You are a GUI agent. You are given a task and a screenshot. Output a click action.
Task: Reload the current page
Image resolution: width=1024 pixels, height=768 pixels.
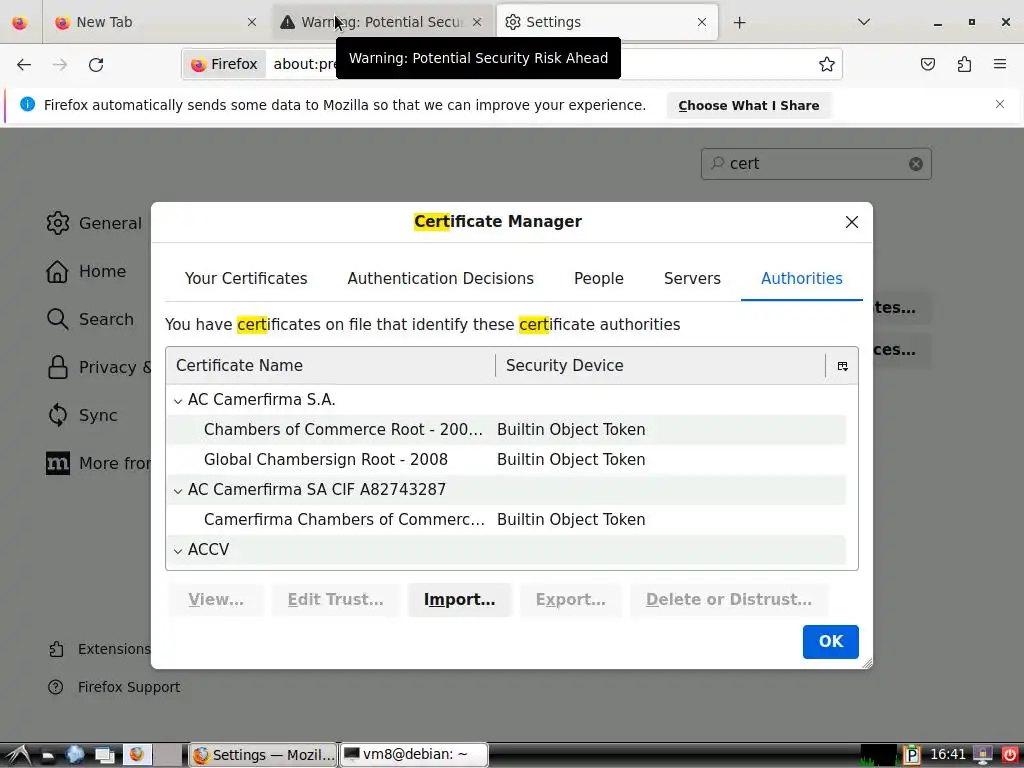96,65
